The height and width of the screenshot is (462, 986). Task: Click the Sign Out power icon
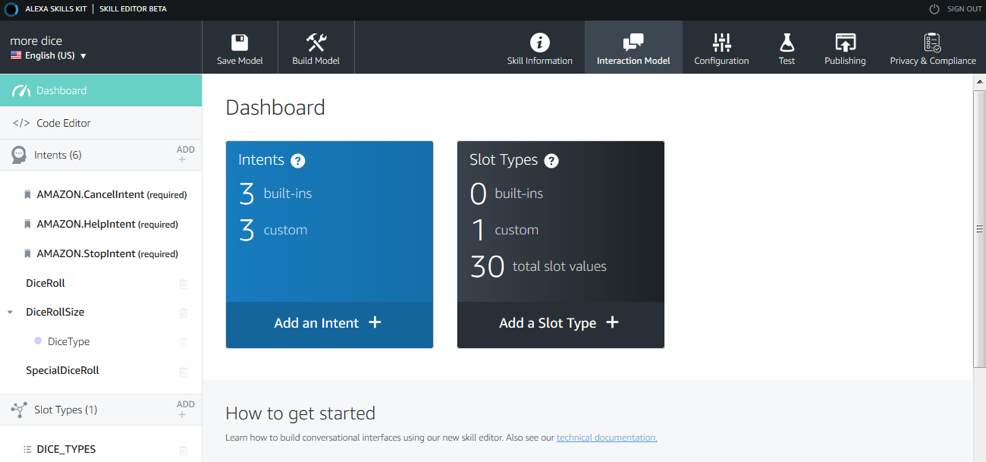934,9
